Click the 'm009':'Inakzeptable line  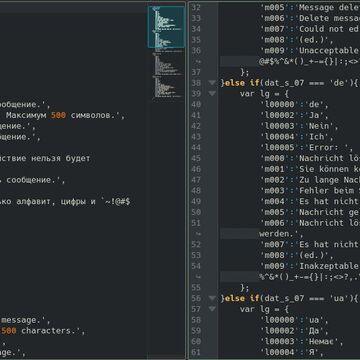[310, 266]
